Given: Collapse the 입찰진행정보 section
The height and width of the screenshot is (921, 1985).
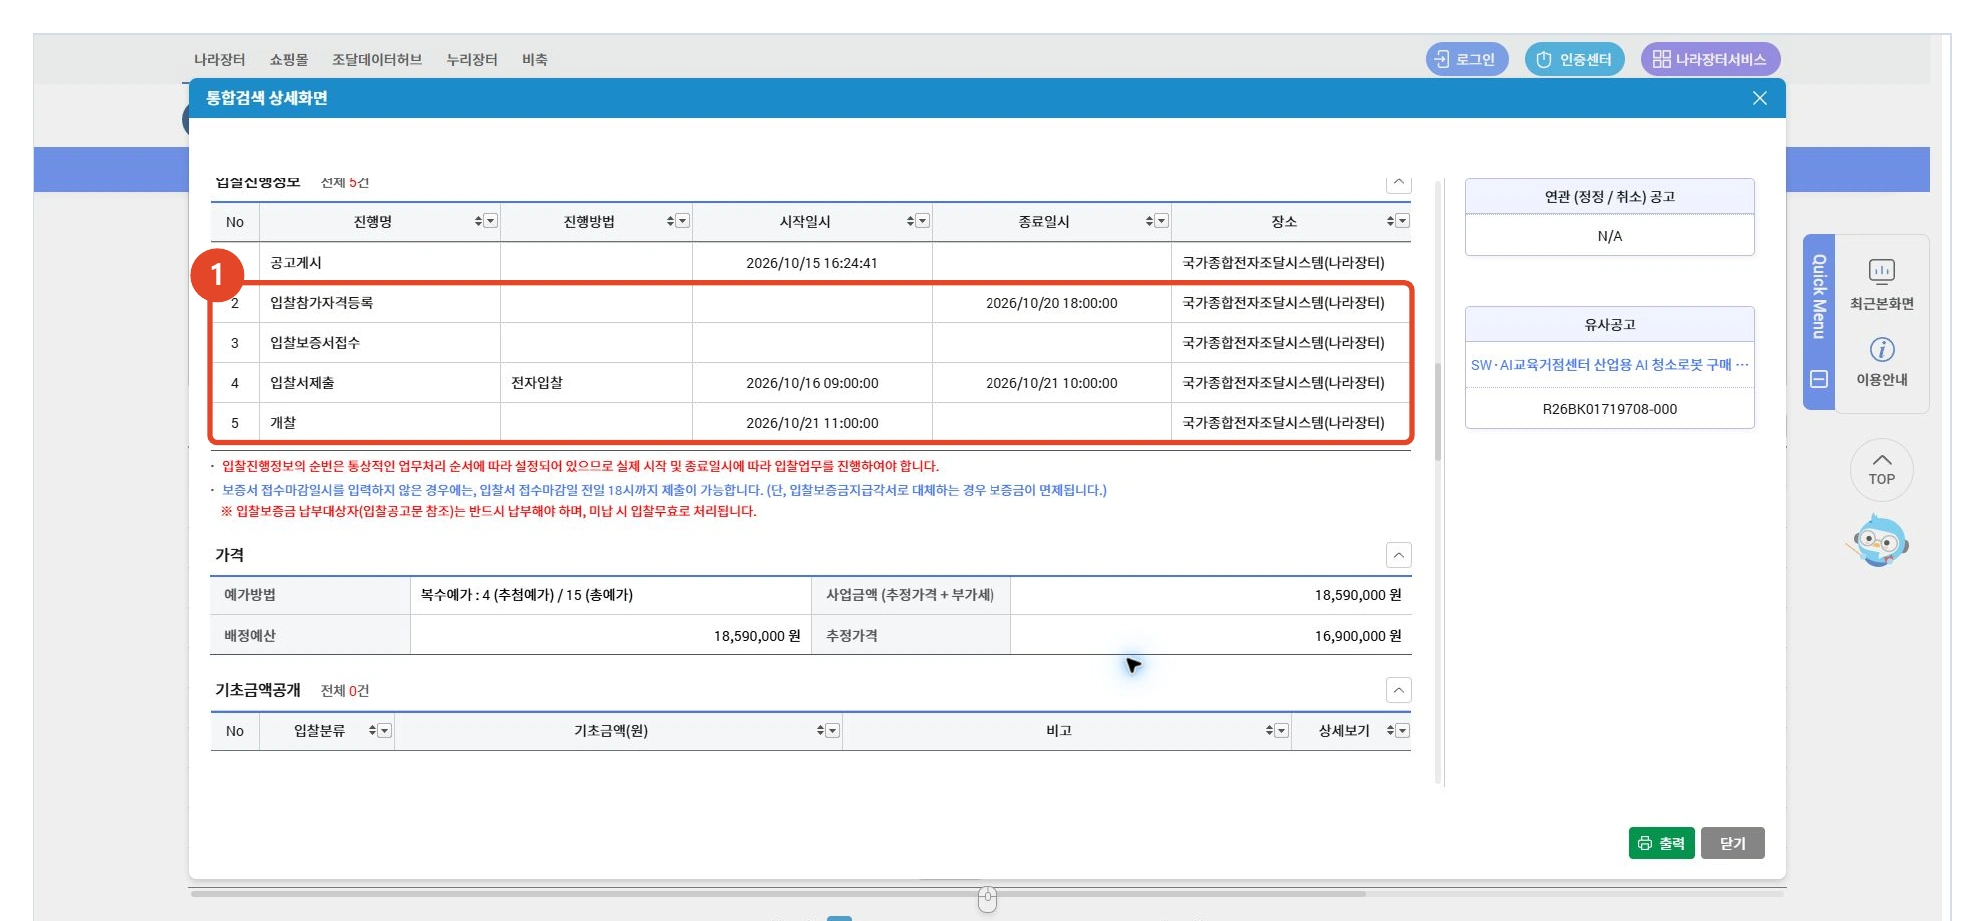Looking at the screenshot, I should (1398, 182).
